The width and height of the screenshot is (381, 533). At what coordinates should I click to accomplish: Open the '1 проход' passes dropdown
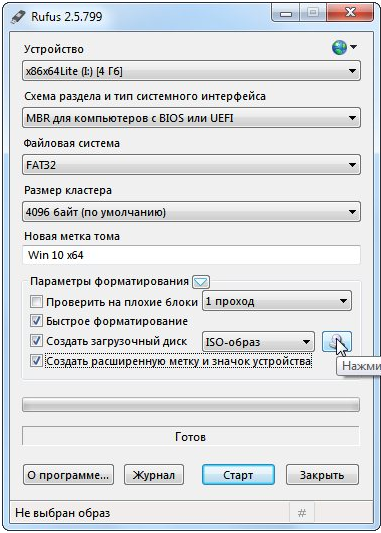point(277,301)
